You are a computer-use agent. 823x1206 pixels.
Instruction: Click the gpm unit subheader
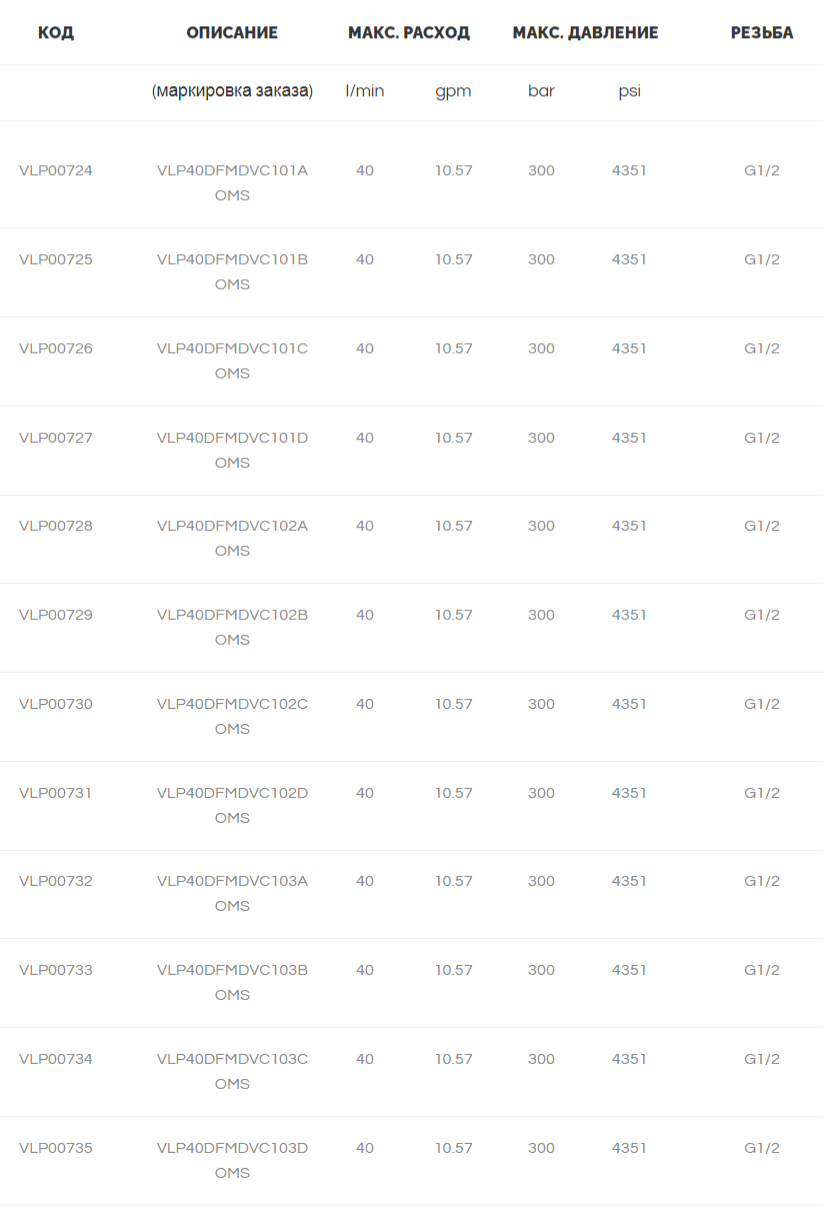[x=453, y=91]
